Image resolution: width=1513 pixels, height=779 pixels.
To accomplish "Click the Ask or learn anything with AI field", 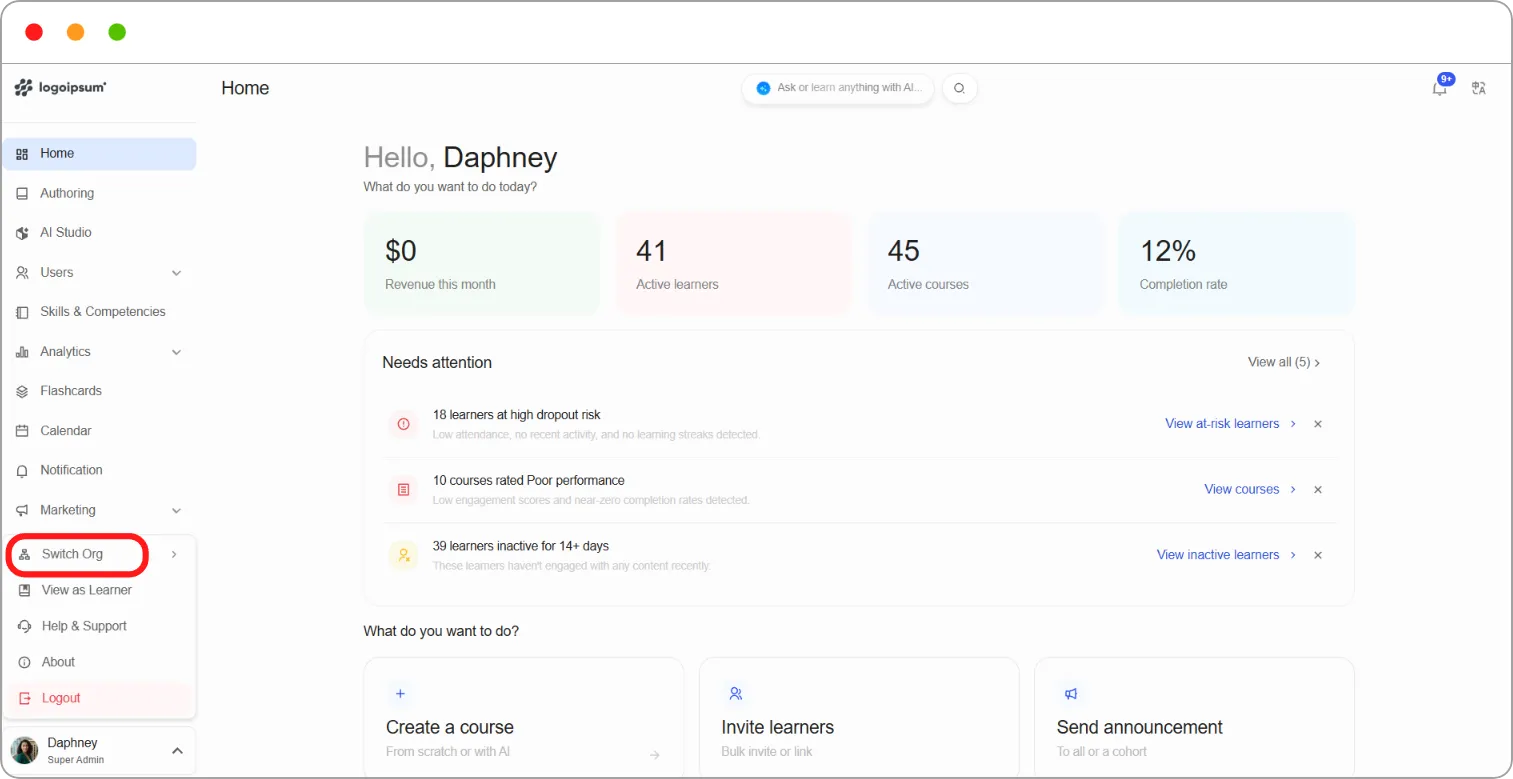I will pos(838,88).
